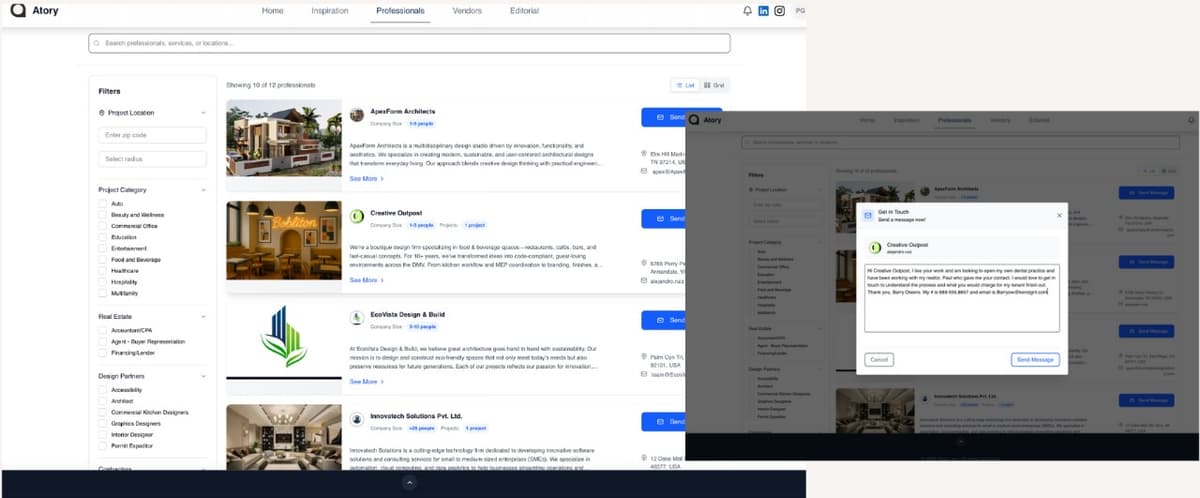The image size is (1200, 498).
Task: Click the search magnifier icon in main search bar
Action: [x=97, y=43]
